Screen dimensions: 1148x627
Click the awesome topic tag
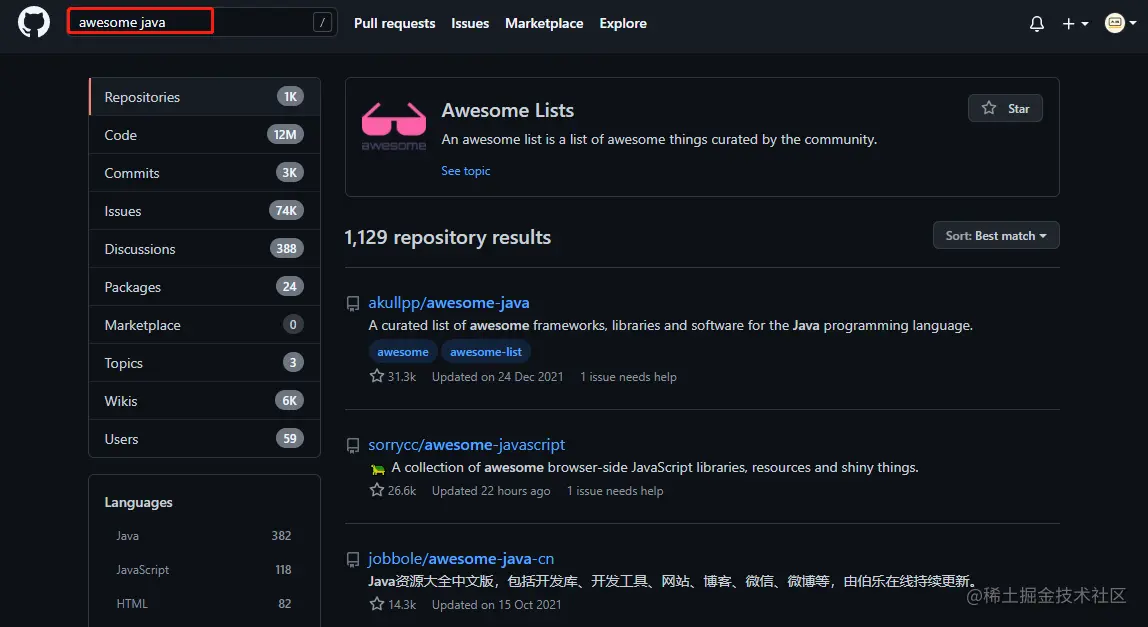(x=403, y=352)
